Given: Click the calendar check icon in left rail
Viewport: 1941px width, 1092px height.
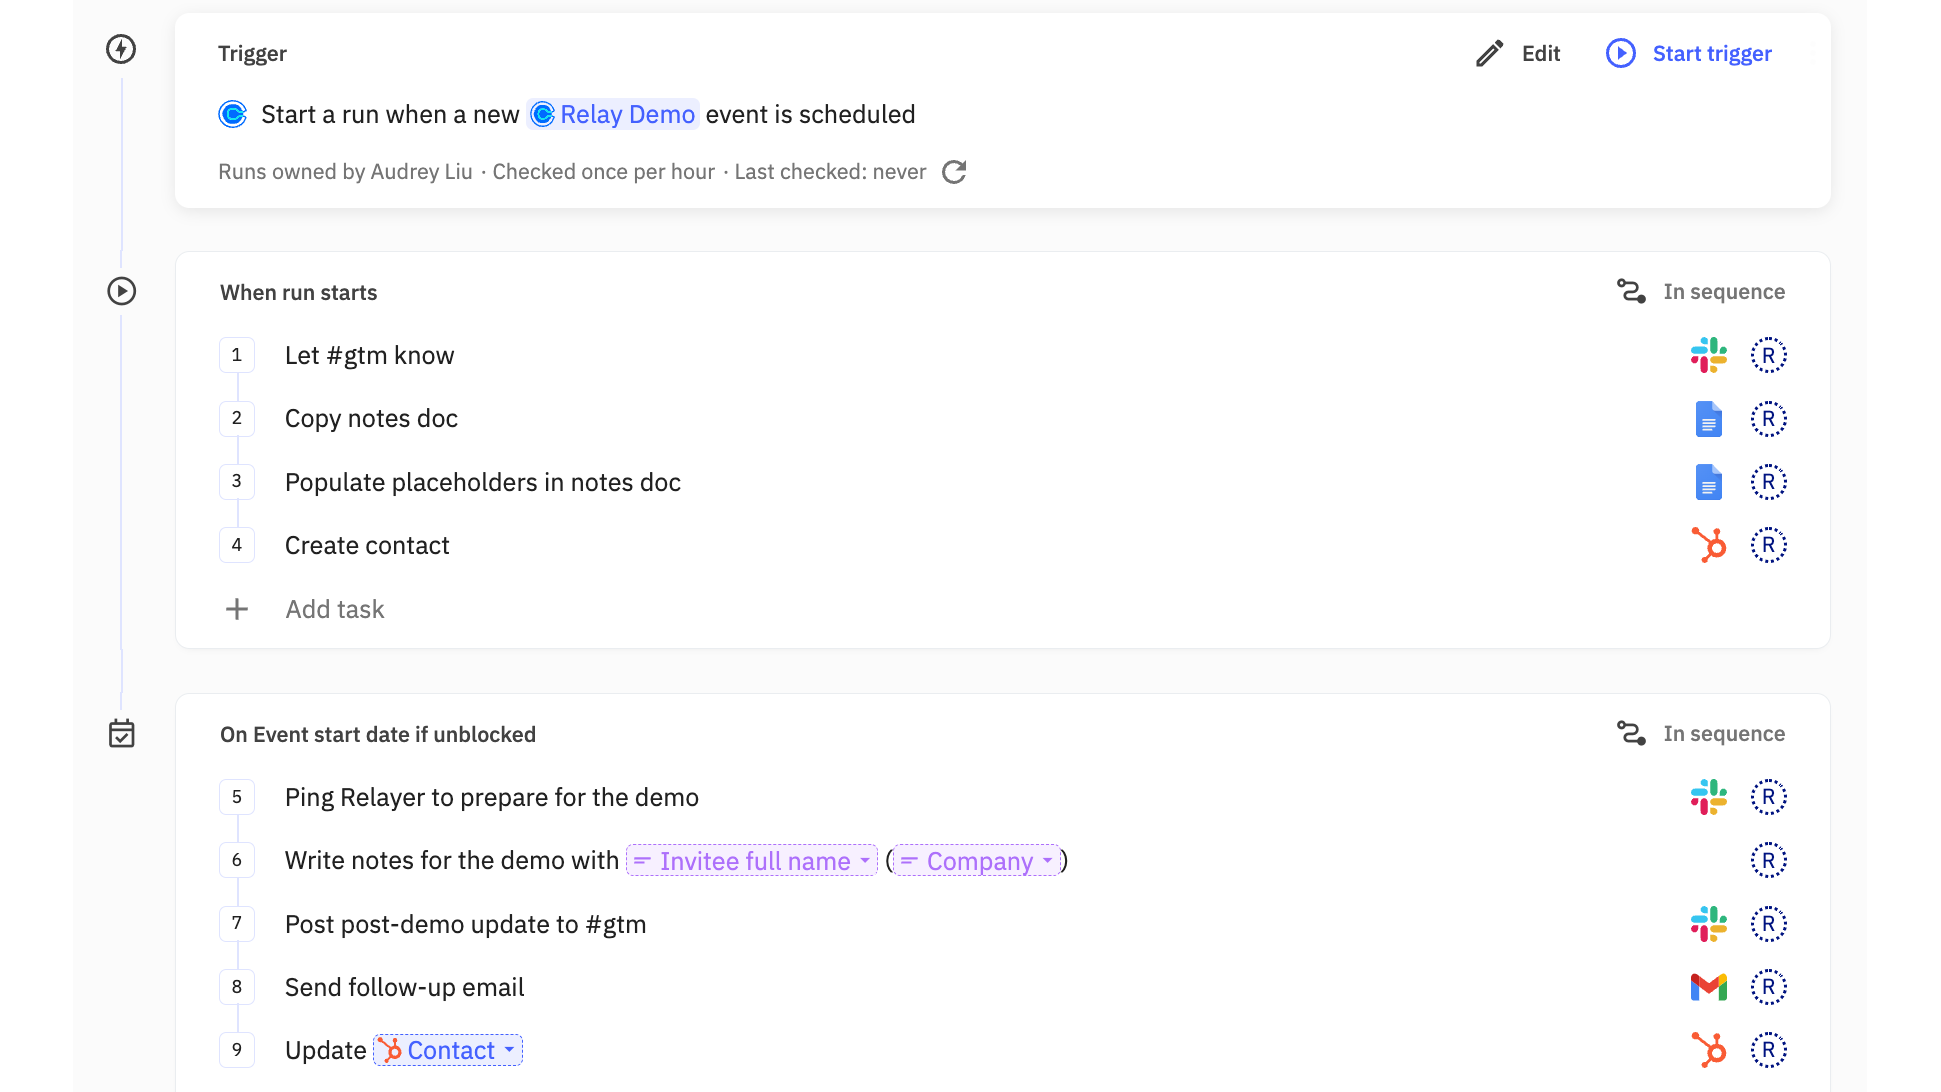Looking at the screenshot, I should (x=121, y=734).
